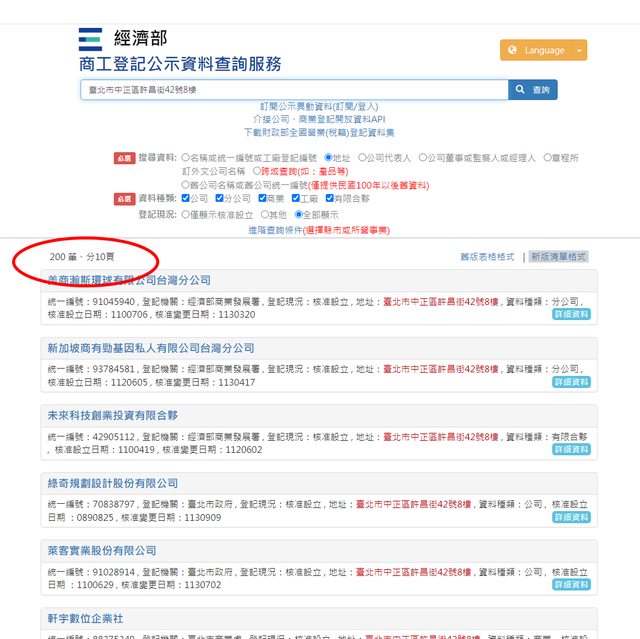Click the 查詢 search button
Image resolution: width=640 pixels, height=639 pixels.
click(x=533, y=90)
